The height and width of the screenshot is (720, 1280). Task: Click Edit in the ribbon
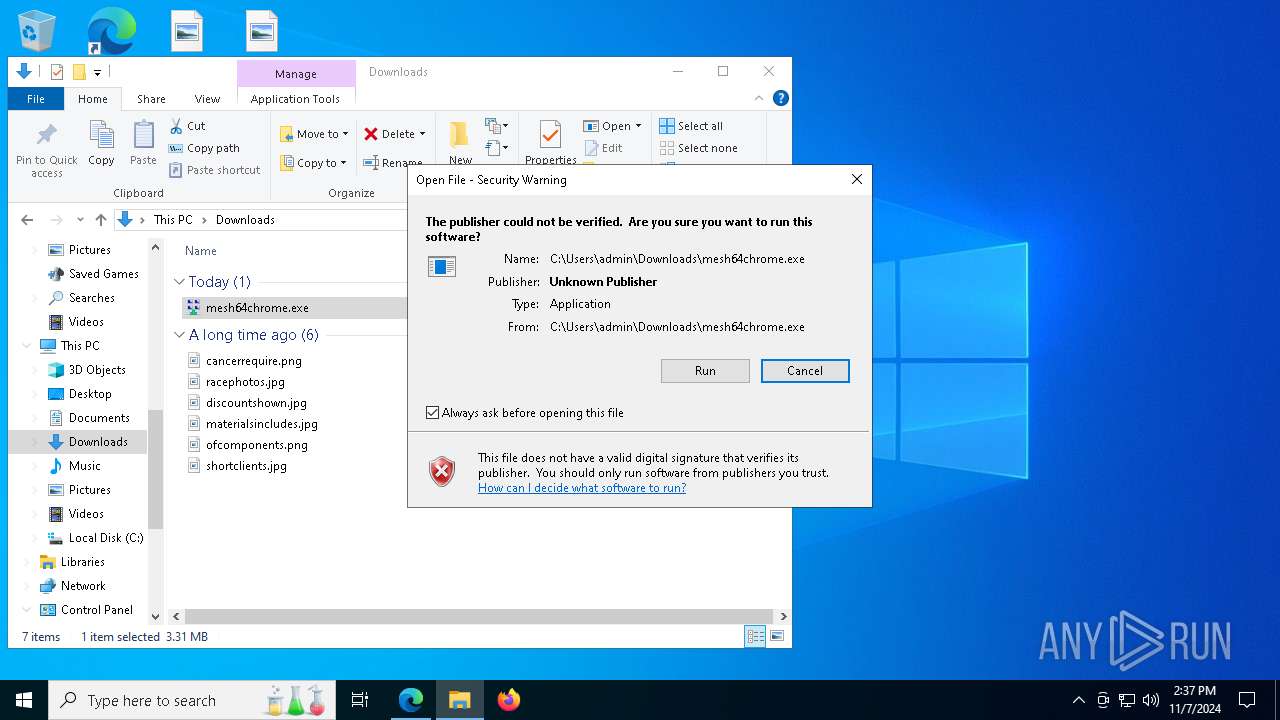pyautogui.click(x=603, y=148)
